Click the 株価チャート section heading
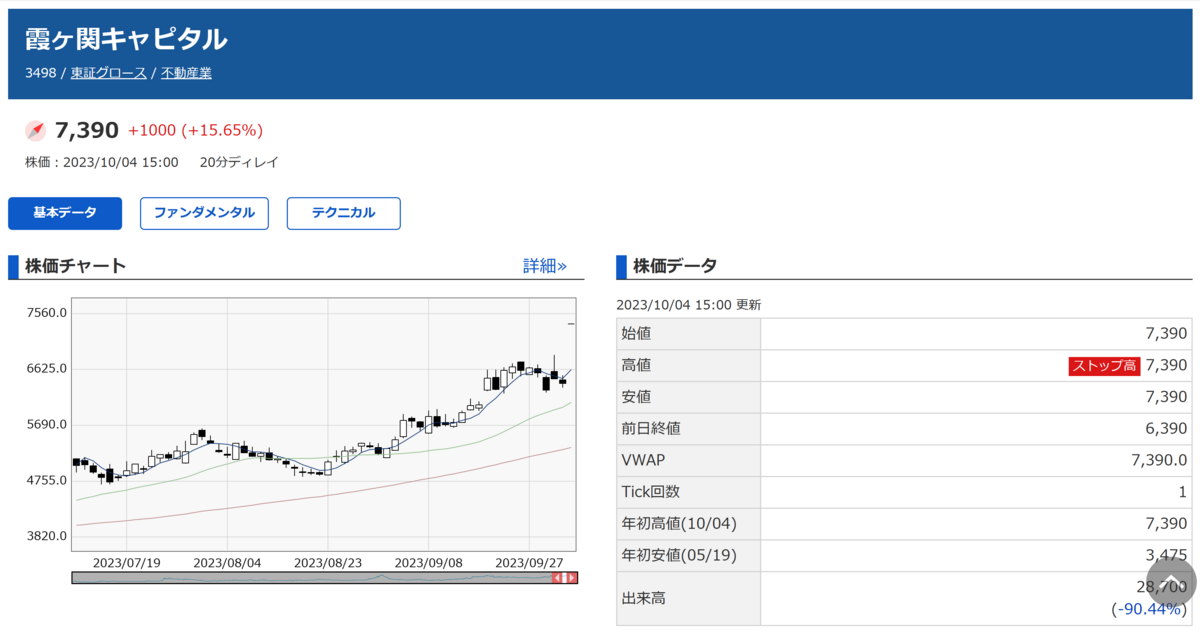This screenshot has height=632, width=1200. pos(76,266)
